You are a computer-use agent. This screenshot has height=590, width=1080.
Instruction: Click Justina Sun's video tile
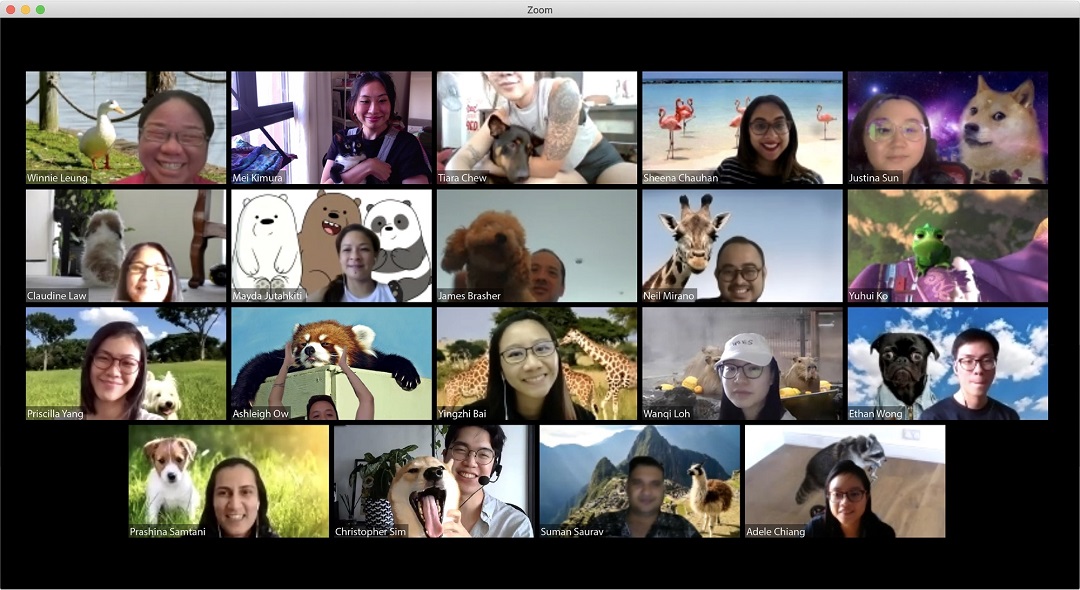tap(948, 127)
